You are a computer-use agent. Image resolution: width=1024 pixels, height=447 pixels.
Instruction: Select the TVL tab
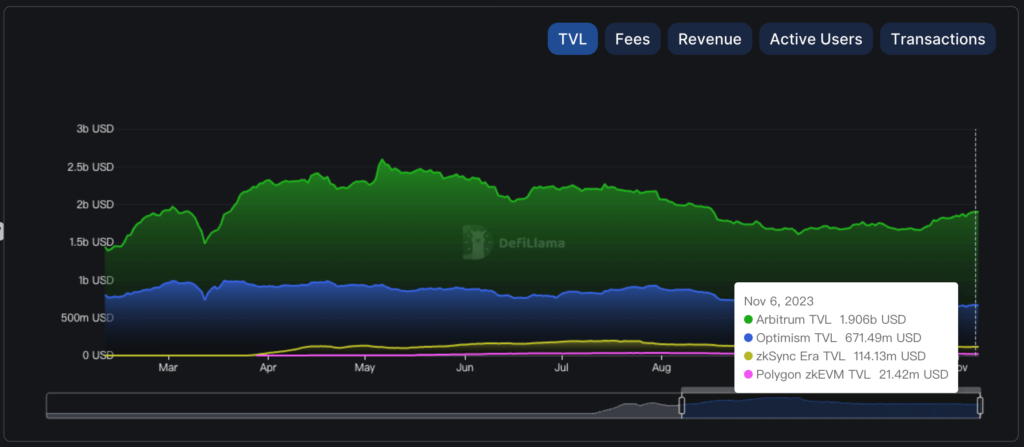(x=572, y=39)
